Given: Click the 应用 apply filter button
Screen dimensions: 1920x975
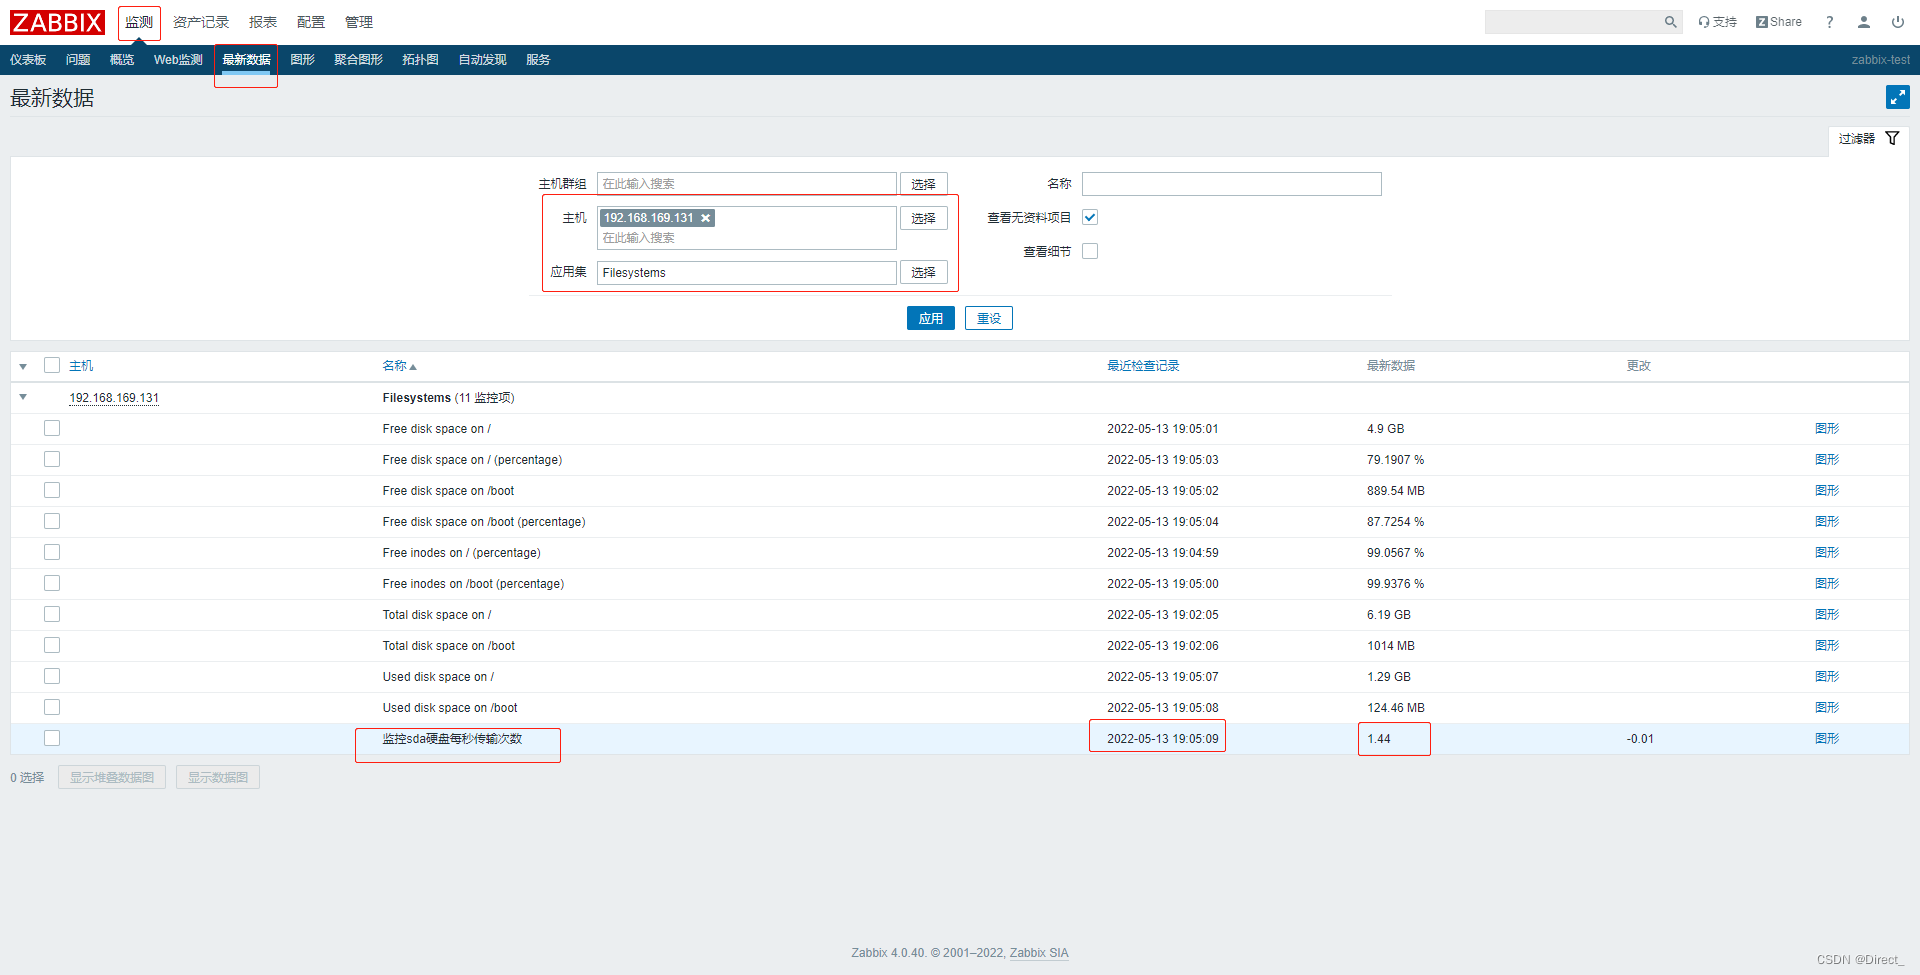Looking at the screenshot, I should [931, 318].
